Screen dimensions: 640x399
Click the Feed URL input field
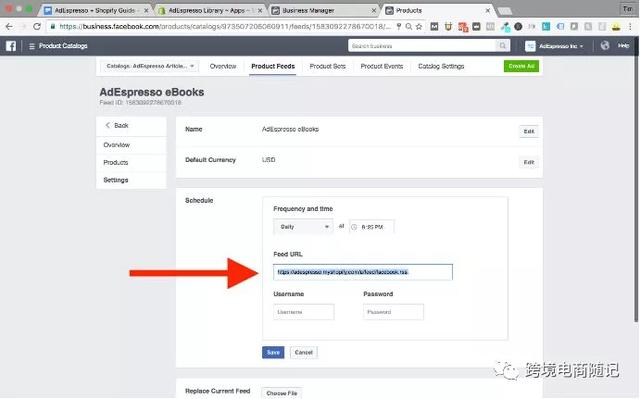(x=363, y=272)
